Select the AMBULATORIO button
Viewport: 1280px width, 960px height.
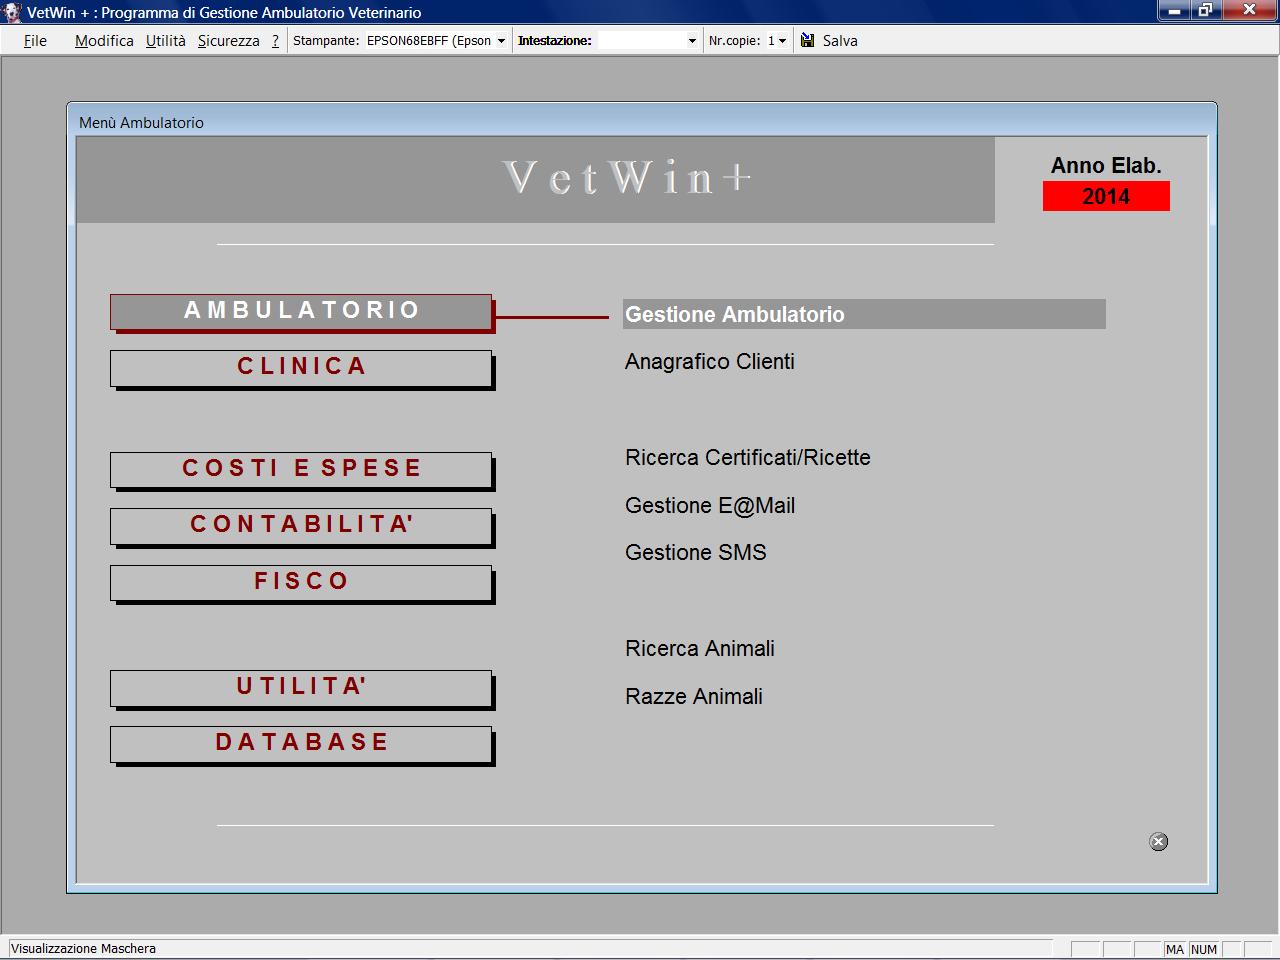(301, 311)
